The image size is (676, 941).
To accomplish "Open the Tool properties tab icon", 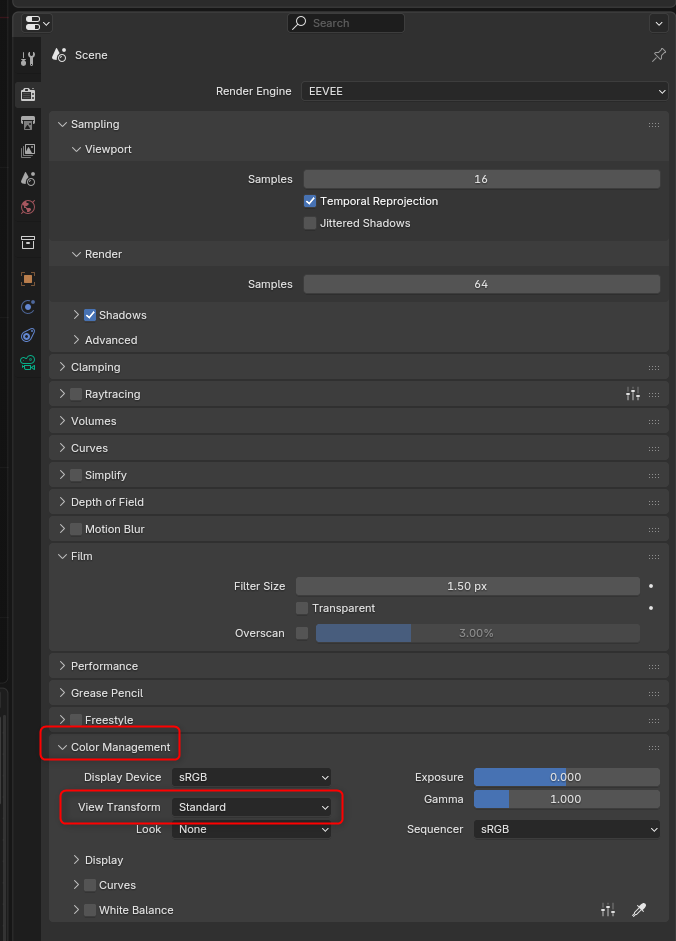I will 28,59.
